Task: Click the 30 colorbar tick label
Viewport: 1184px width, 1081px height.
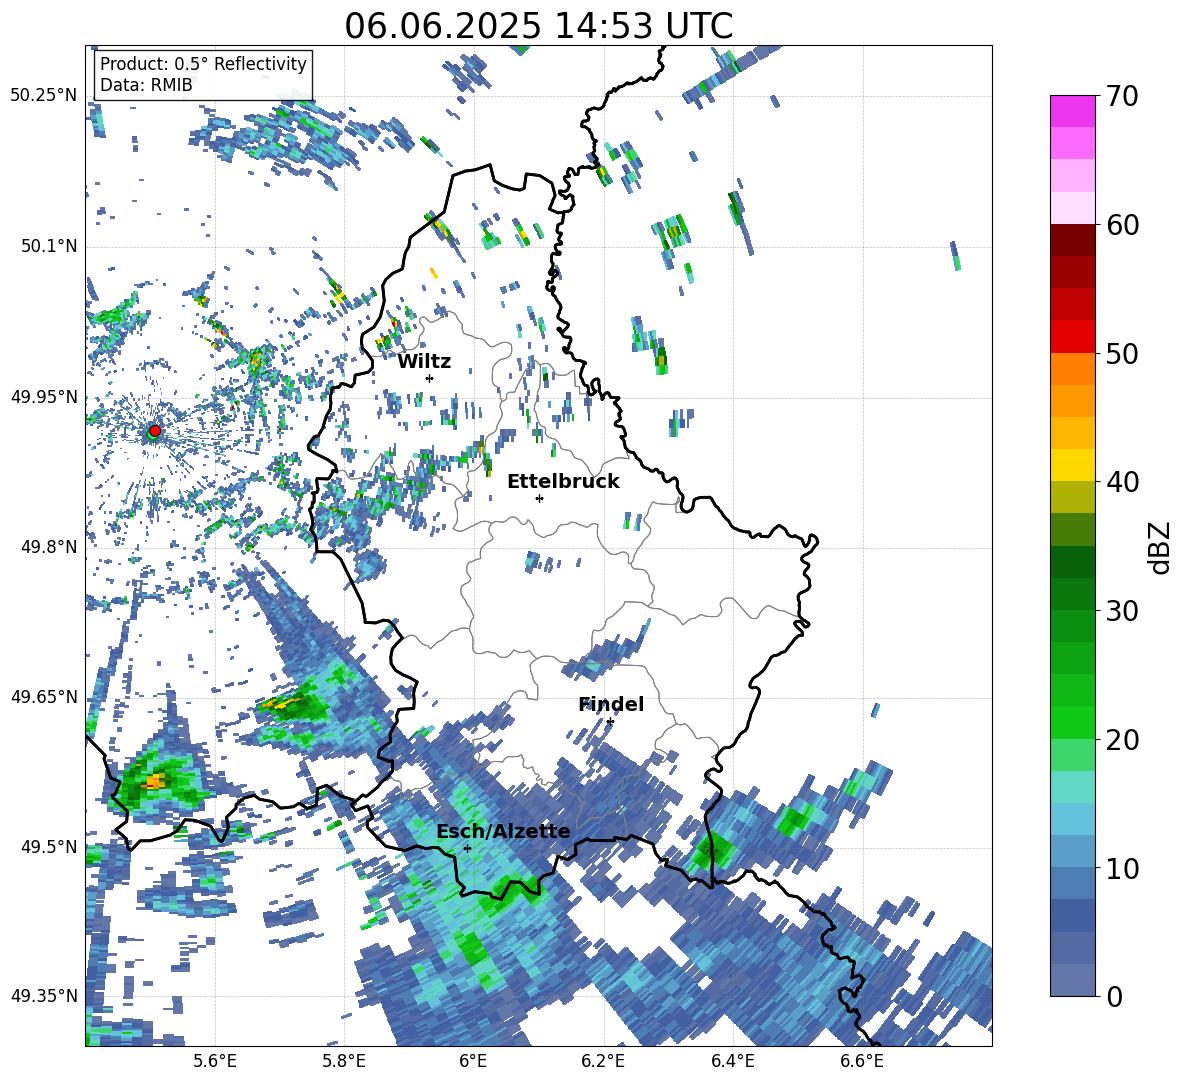Action: point(1122,611)
